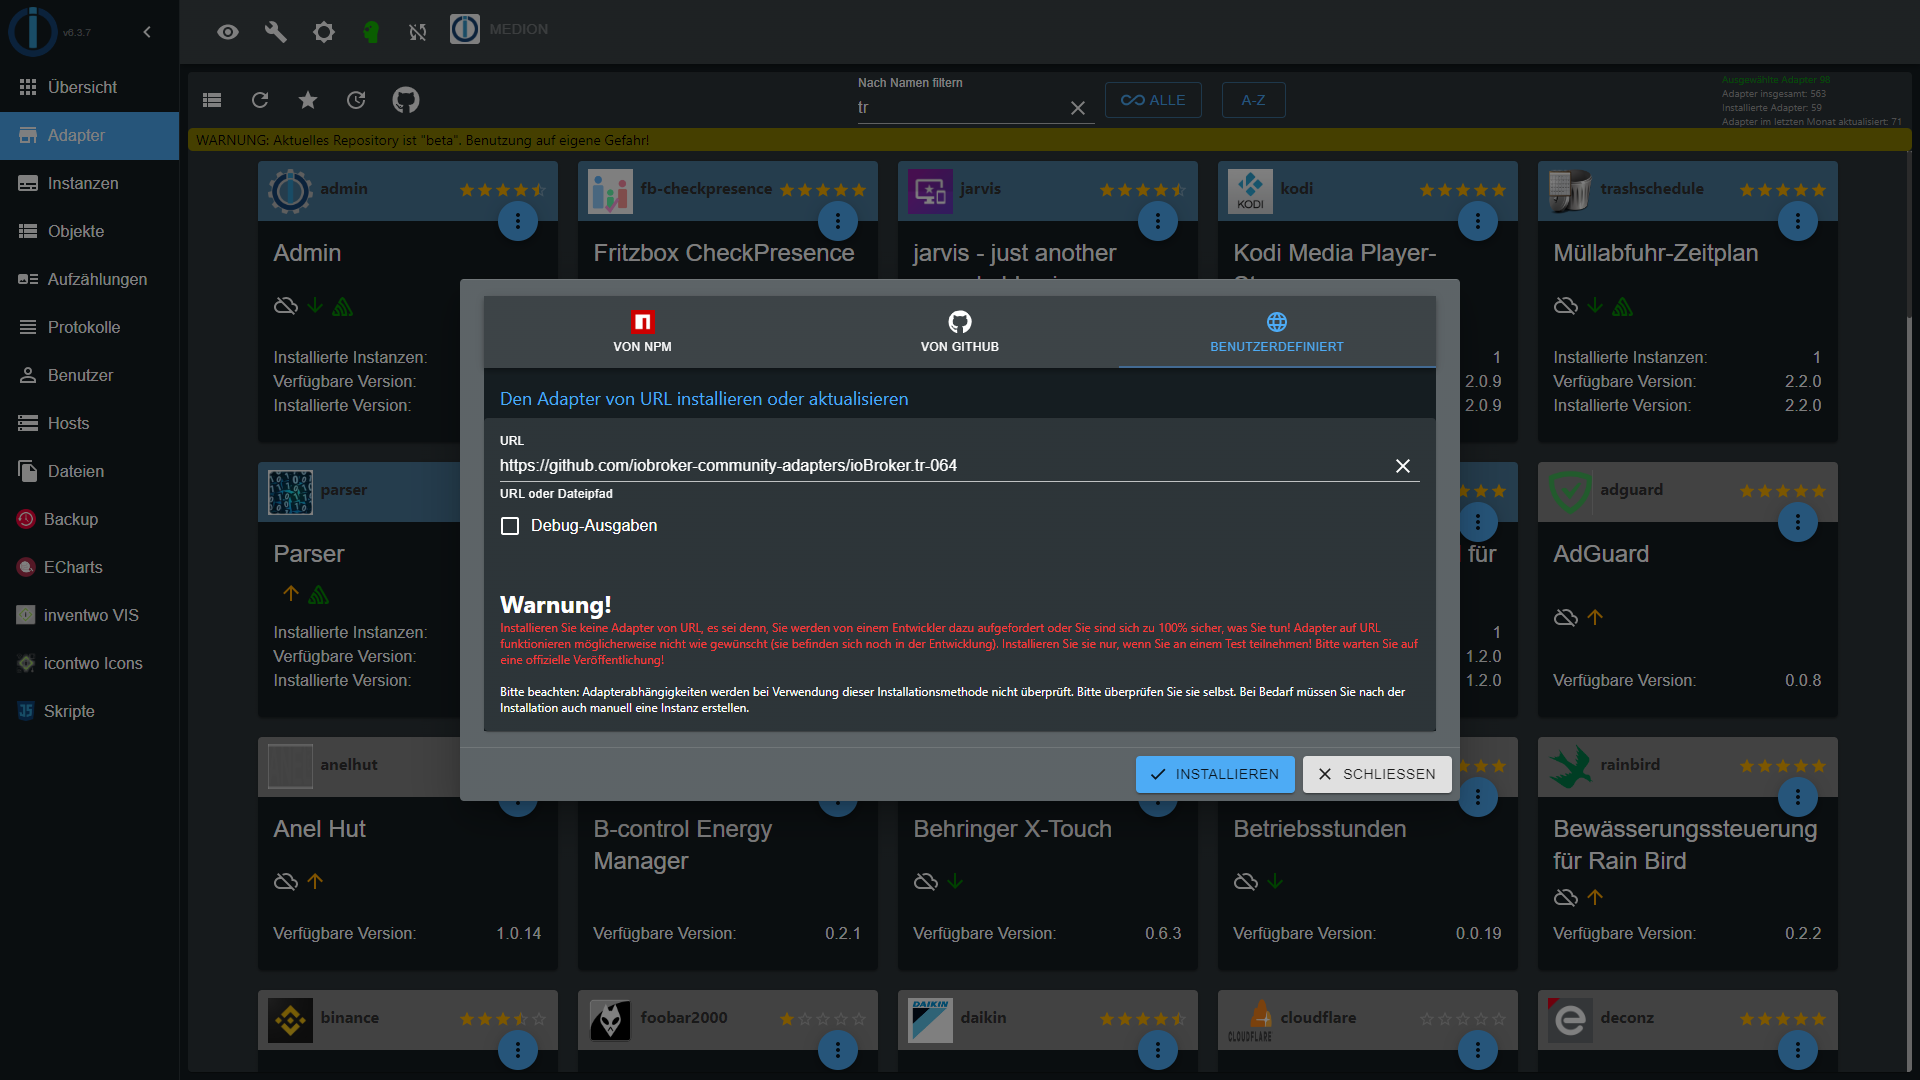This screenshot has height=1080, width=1920.
Task: Click the deconz adapter logo
Action: point(1570,1020)
